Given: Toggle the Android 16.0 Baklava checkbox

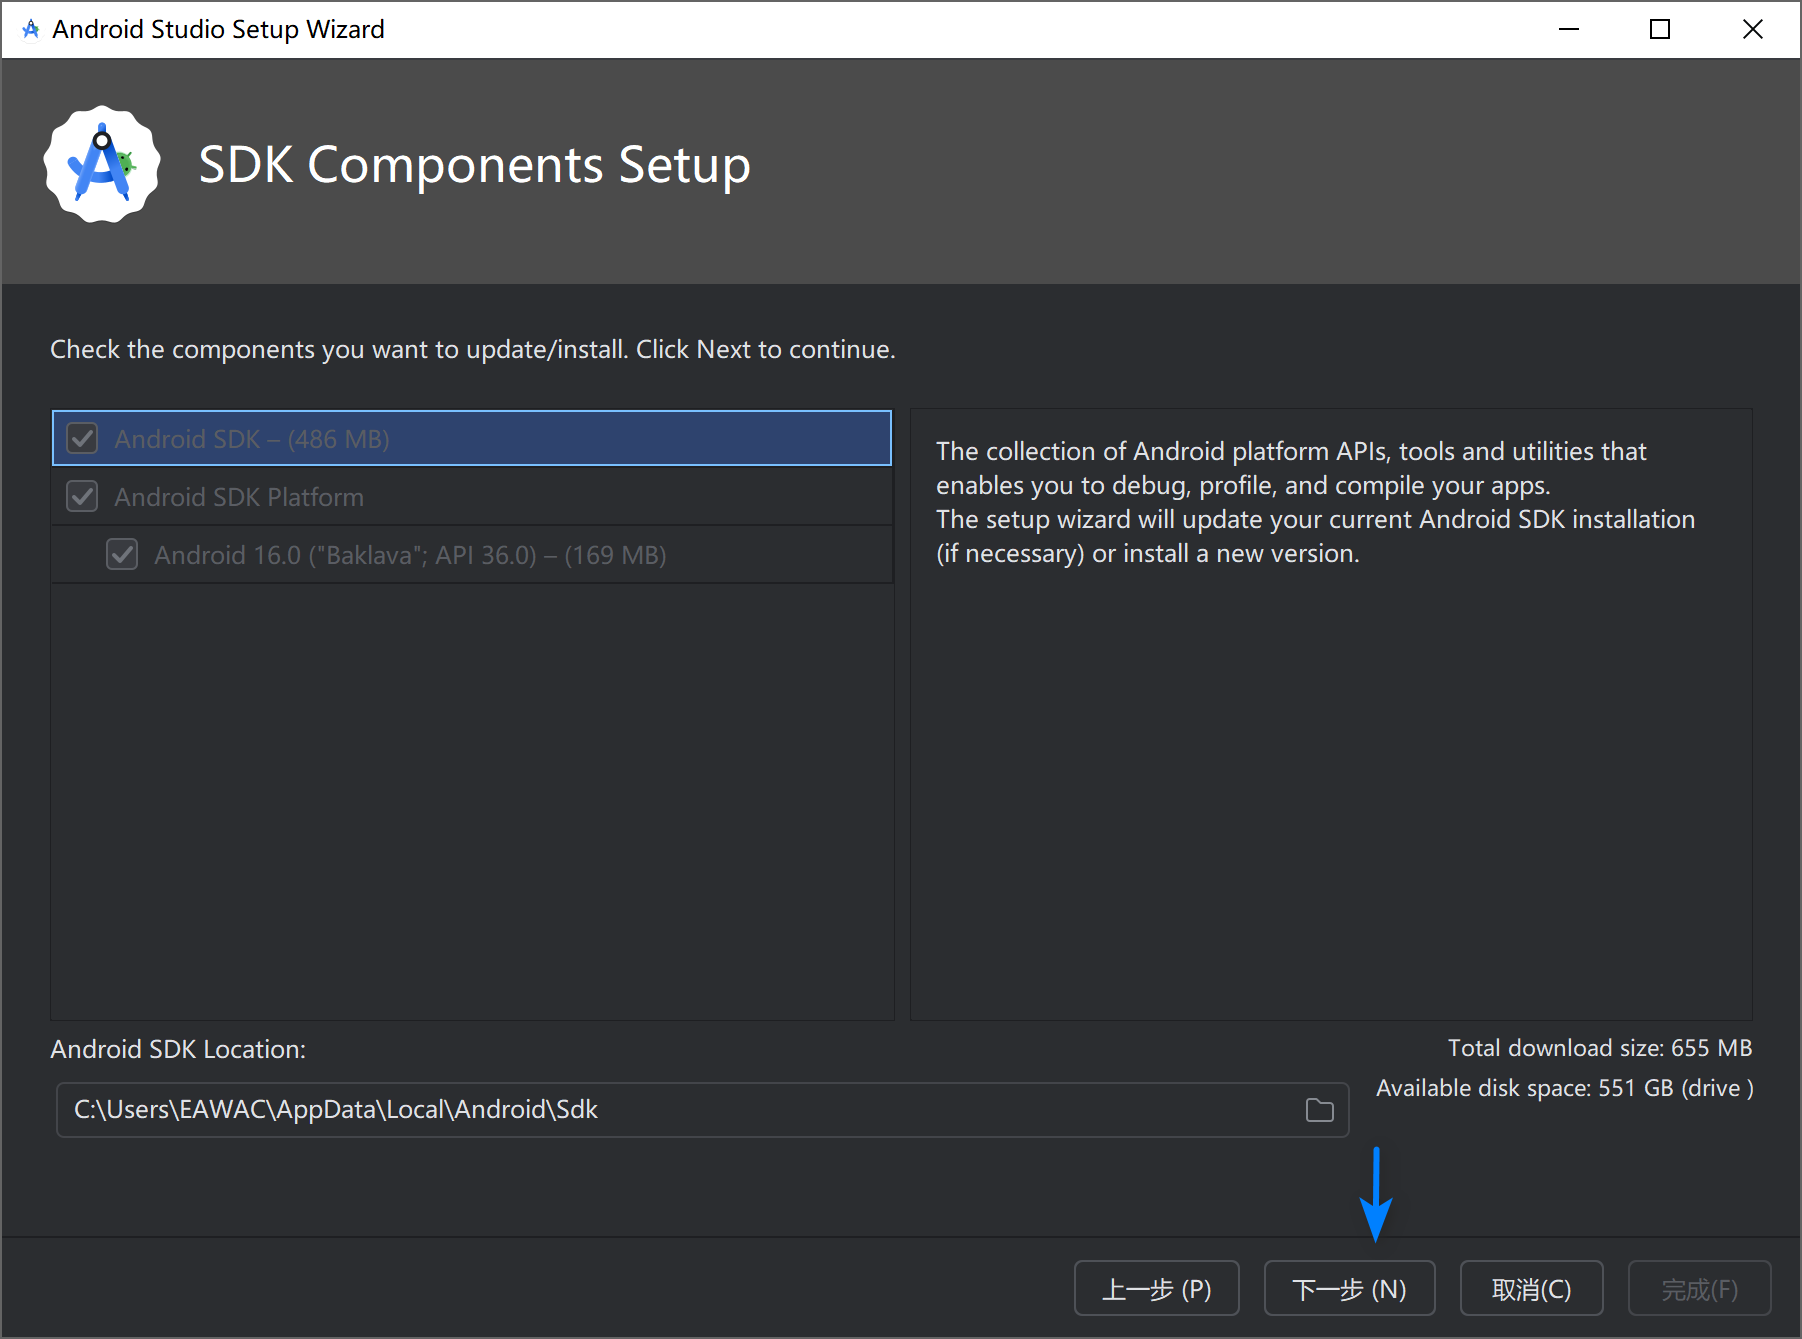Looking at the screenshot, I should tap(122, 555).
